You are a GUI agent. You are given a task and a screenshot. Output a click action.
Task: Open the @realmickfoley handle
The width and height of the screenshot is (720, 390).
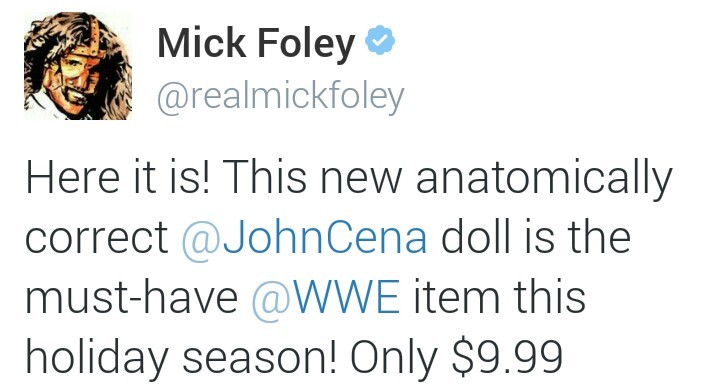click(x=280, y=96)
